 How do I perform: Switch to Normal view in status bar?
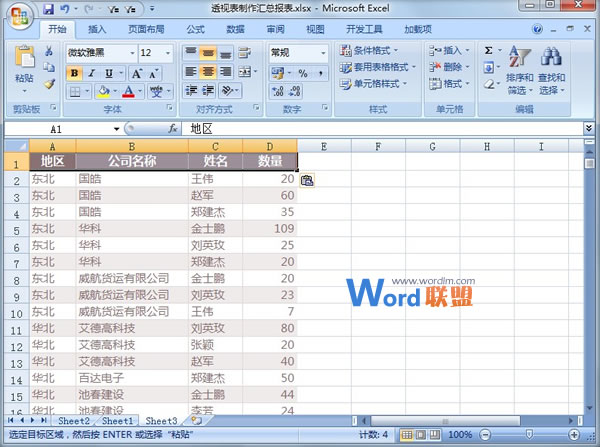(407, 435)
